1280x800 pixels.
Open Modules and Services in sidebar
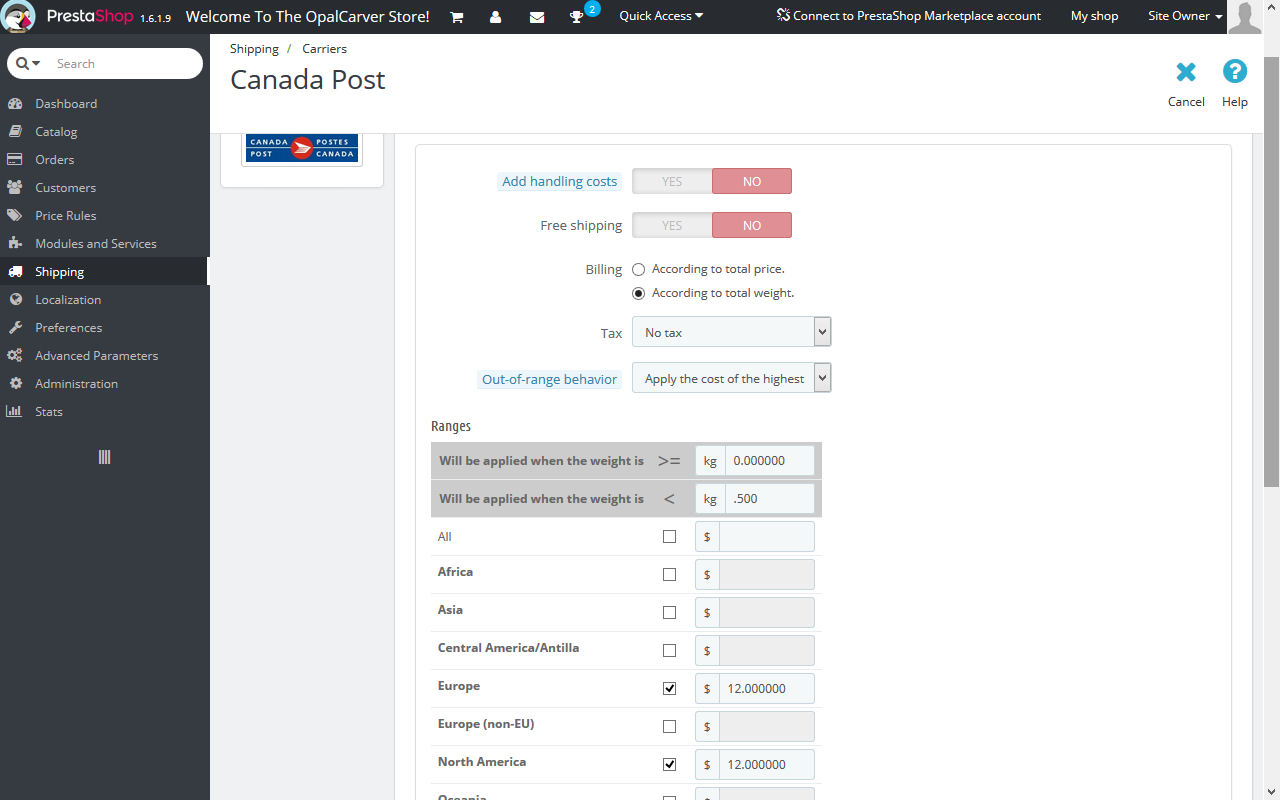96,243
